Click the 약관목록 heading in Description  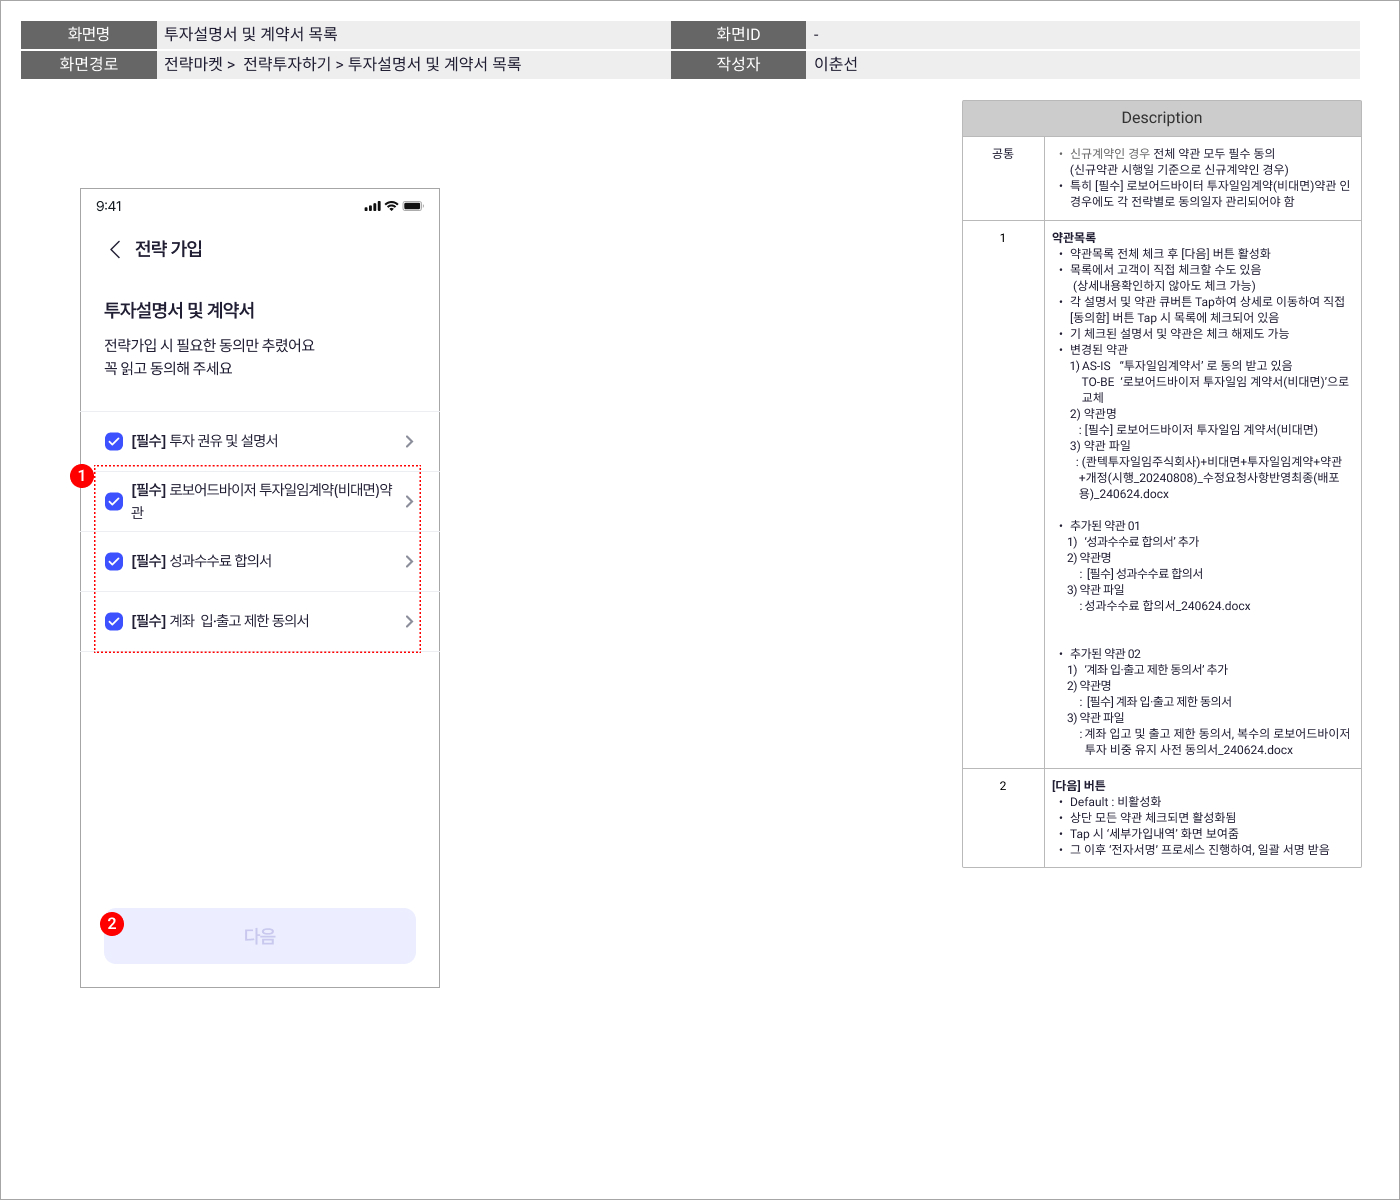pyautogui.click(x=1074, y=237)
